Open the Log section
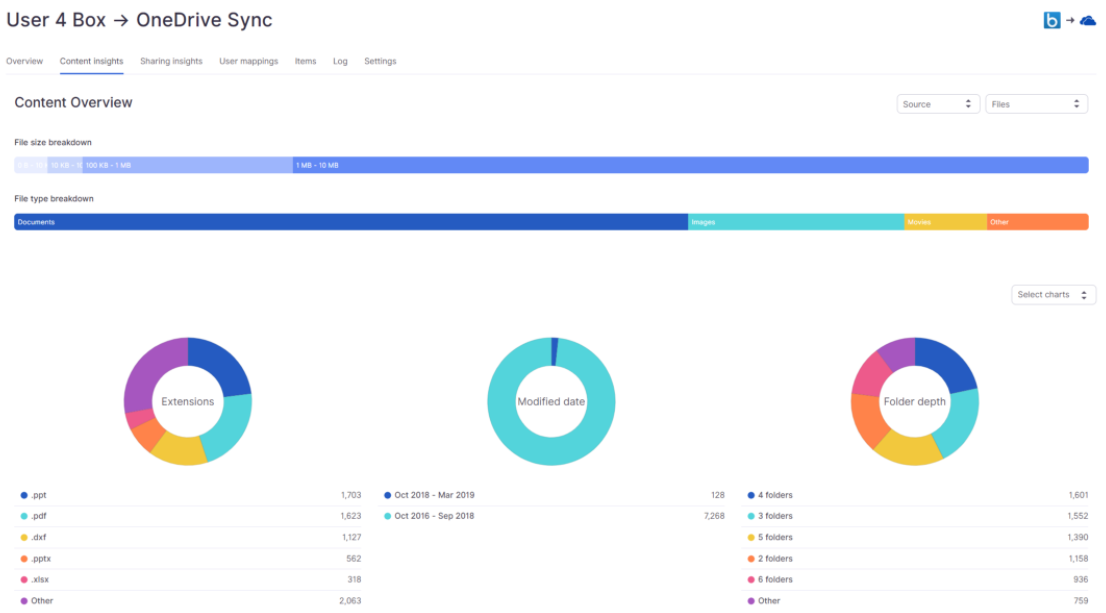 [x=340, y=61]
